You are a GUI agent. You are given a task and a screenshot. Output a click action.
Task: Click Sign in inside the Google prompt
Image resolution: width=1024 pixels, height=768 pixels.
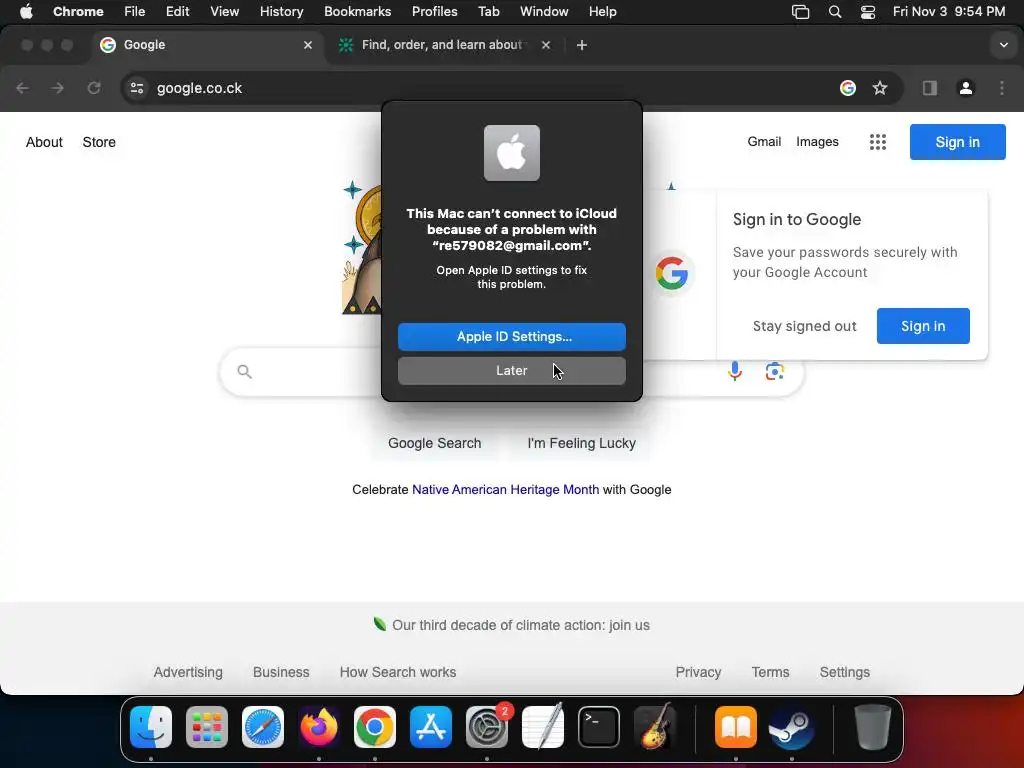pos(923,326)
